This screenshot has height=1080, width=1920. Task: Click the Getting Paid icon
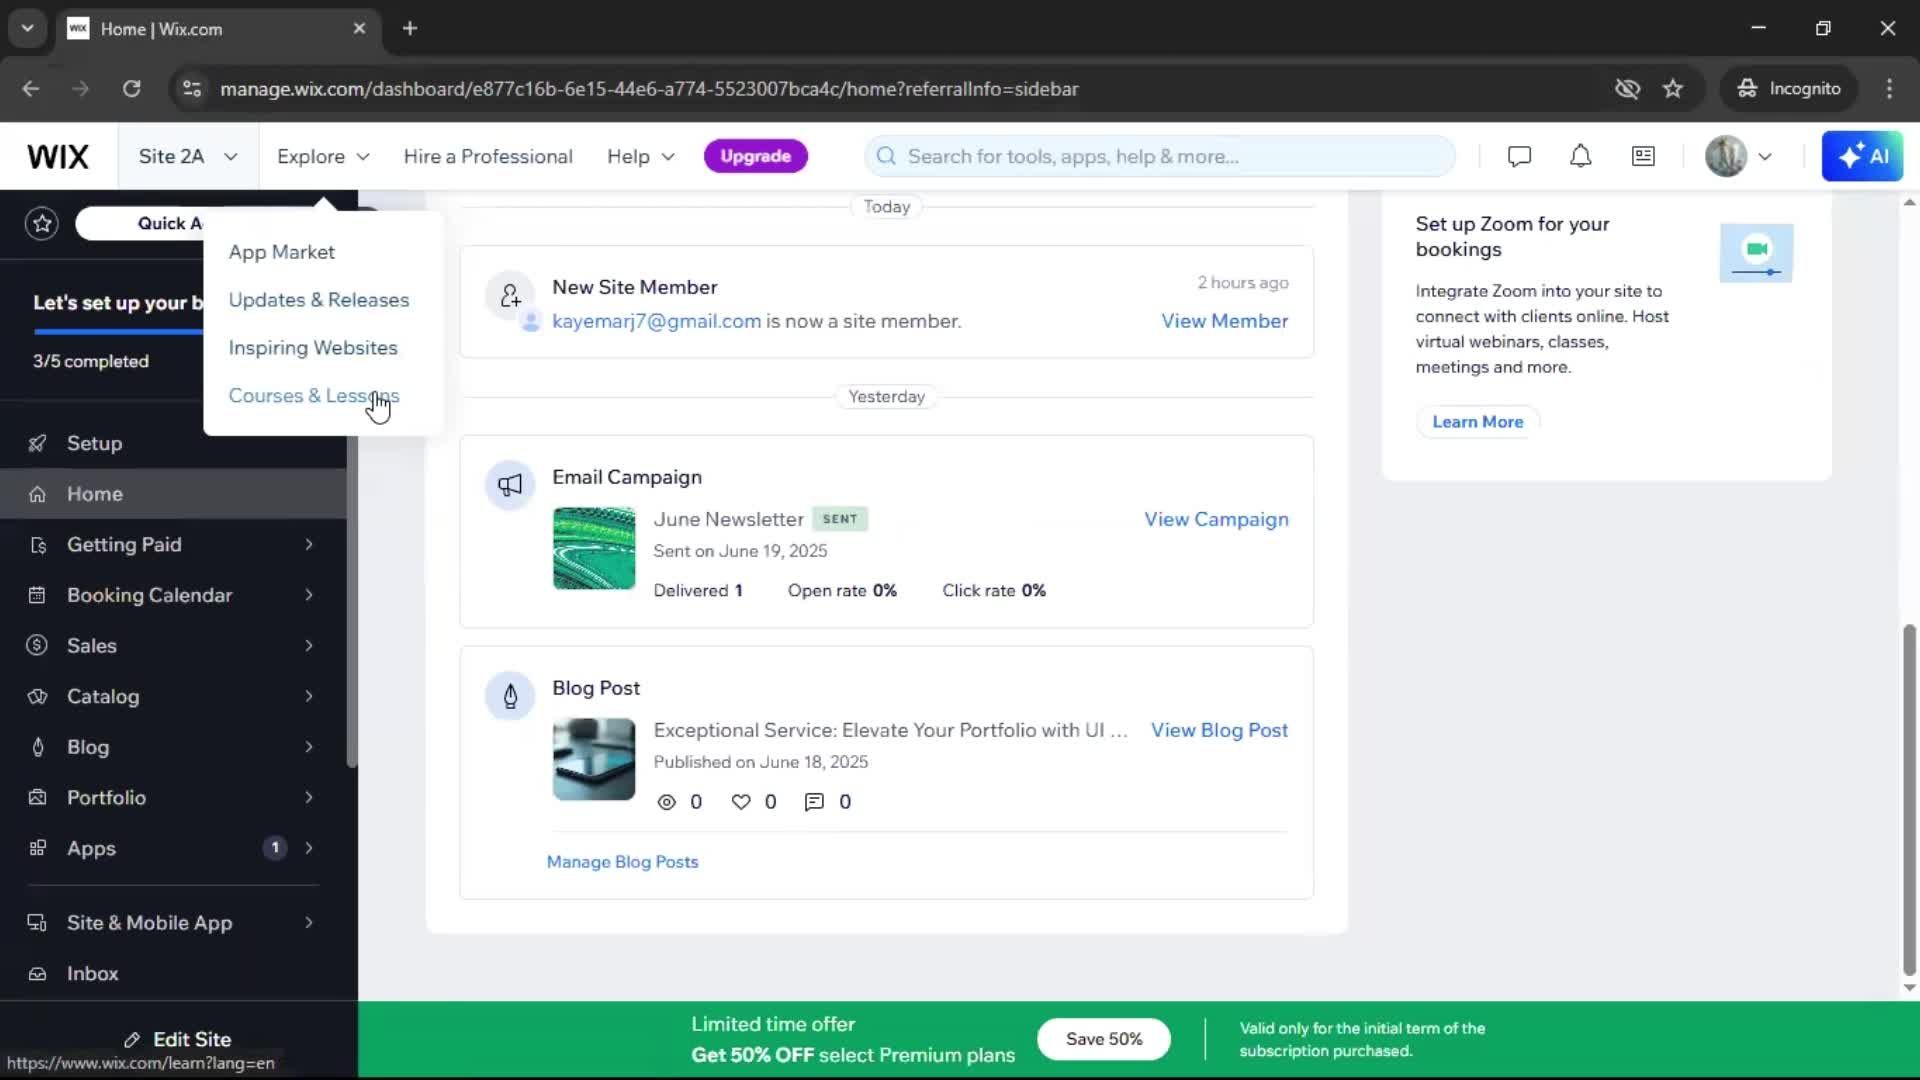point(37,545)
